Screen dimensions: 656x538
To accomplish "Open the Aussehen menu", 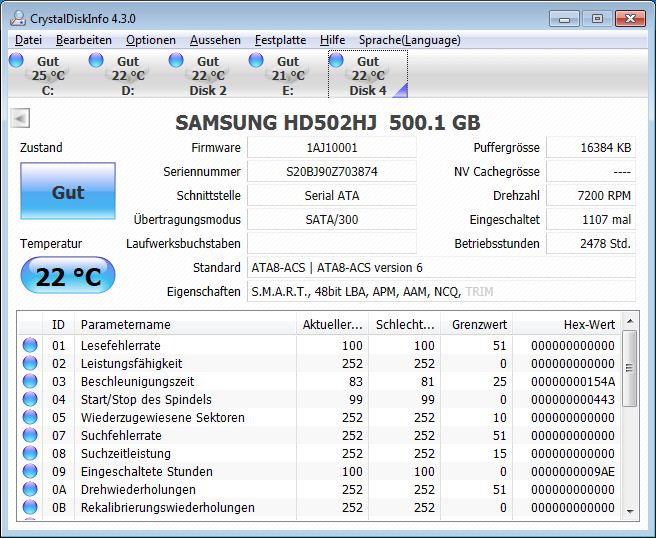I will tap(215, 40).
